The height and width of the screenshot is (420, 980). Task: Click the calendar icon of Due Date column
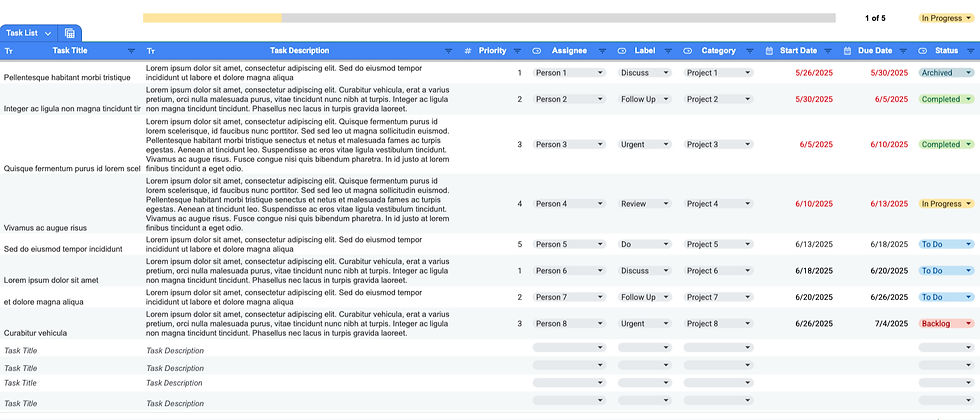pyautogui.click(x=848, y=51)
